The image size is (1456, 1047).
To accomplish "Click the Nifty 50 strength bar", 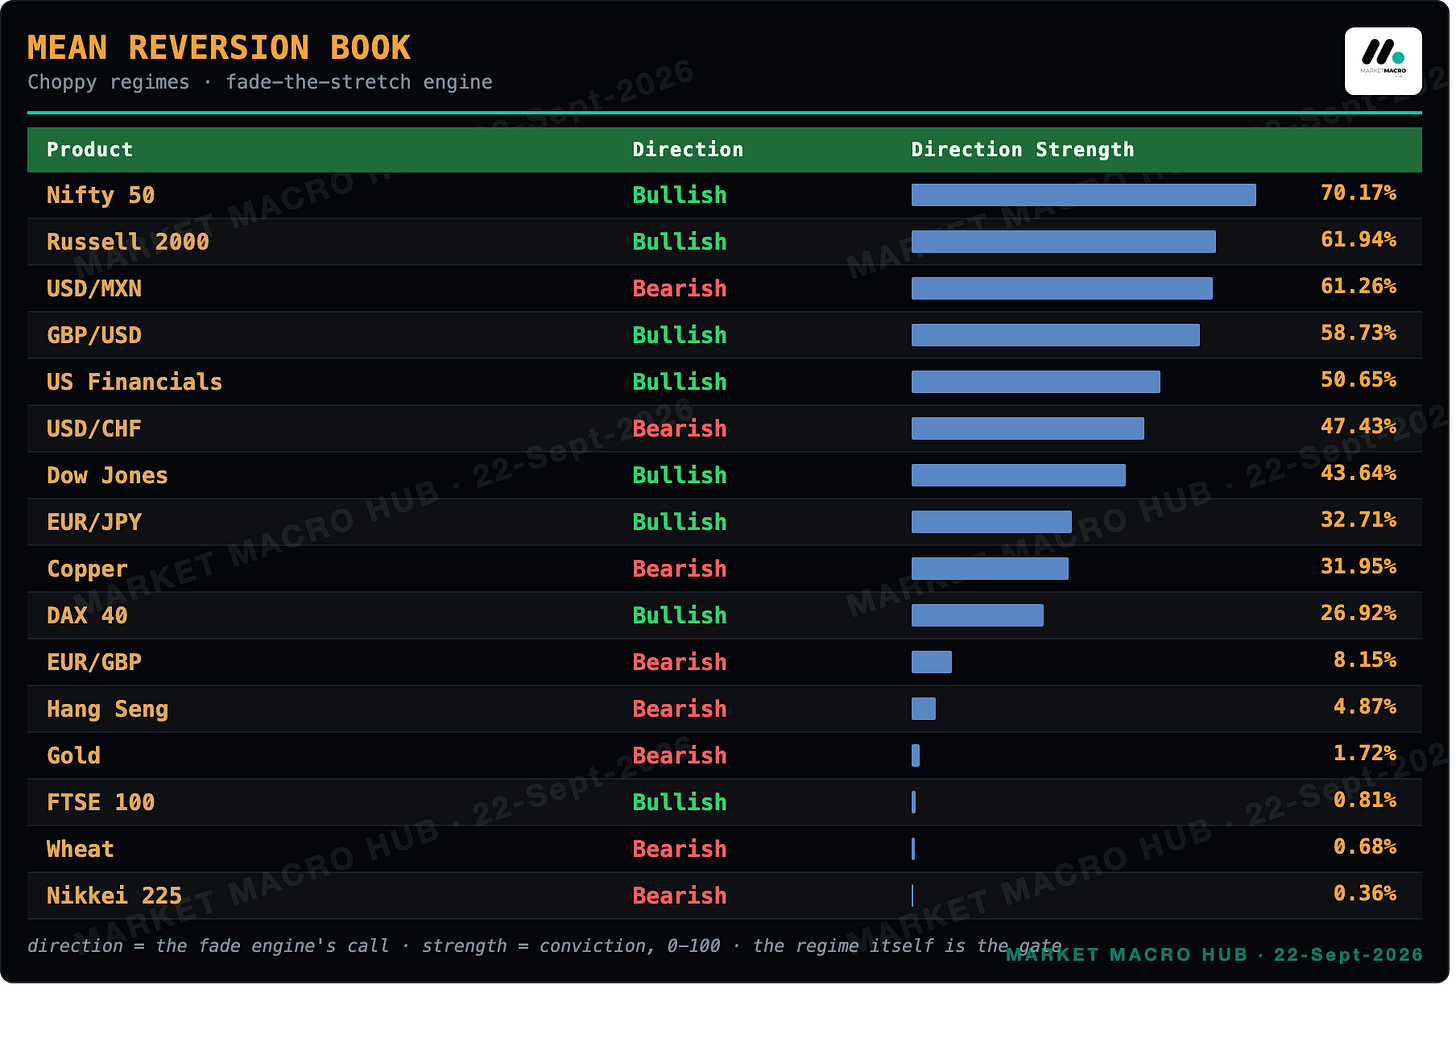I will click(1083, 195).
